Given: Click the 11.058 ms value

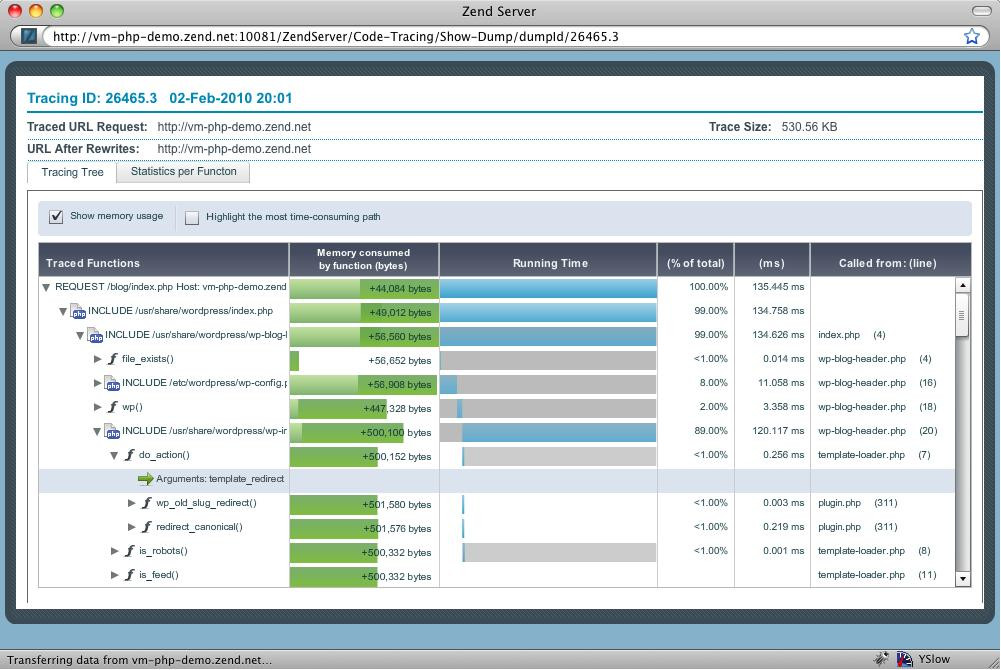Looking at the screenshot, I should pos(781,383).
